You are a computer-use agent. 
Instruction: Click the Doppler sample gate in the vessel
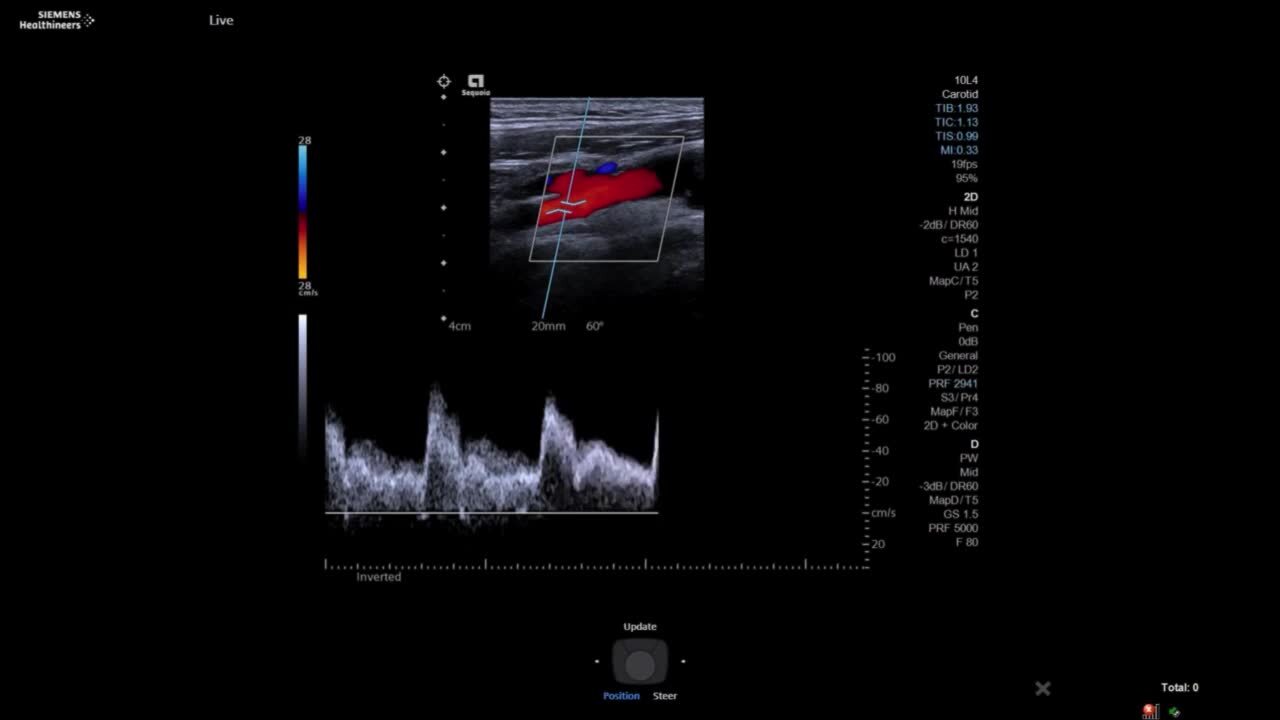tap(565, 207)
